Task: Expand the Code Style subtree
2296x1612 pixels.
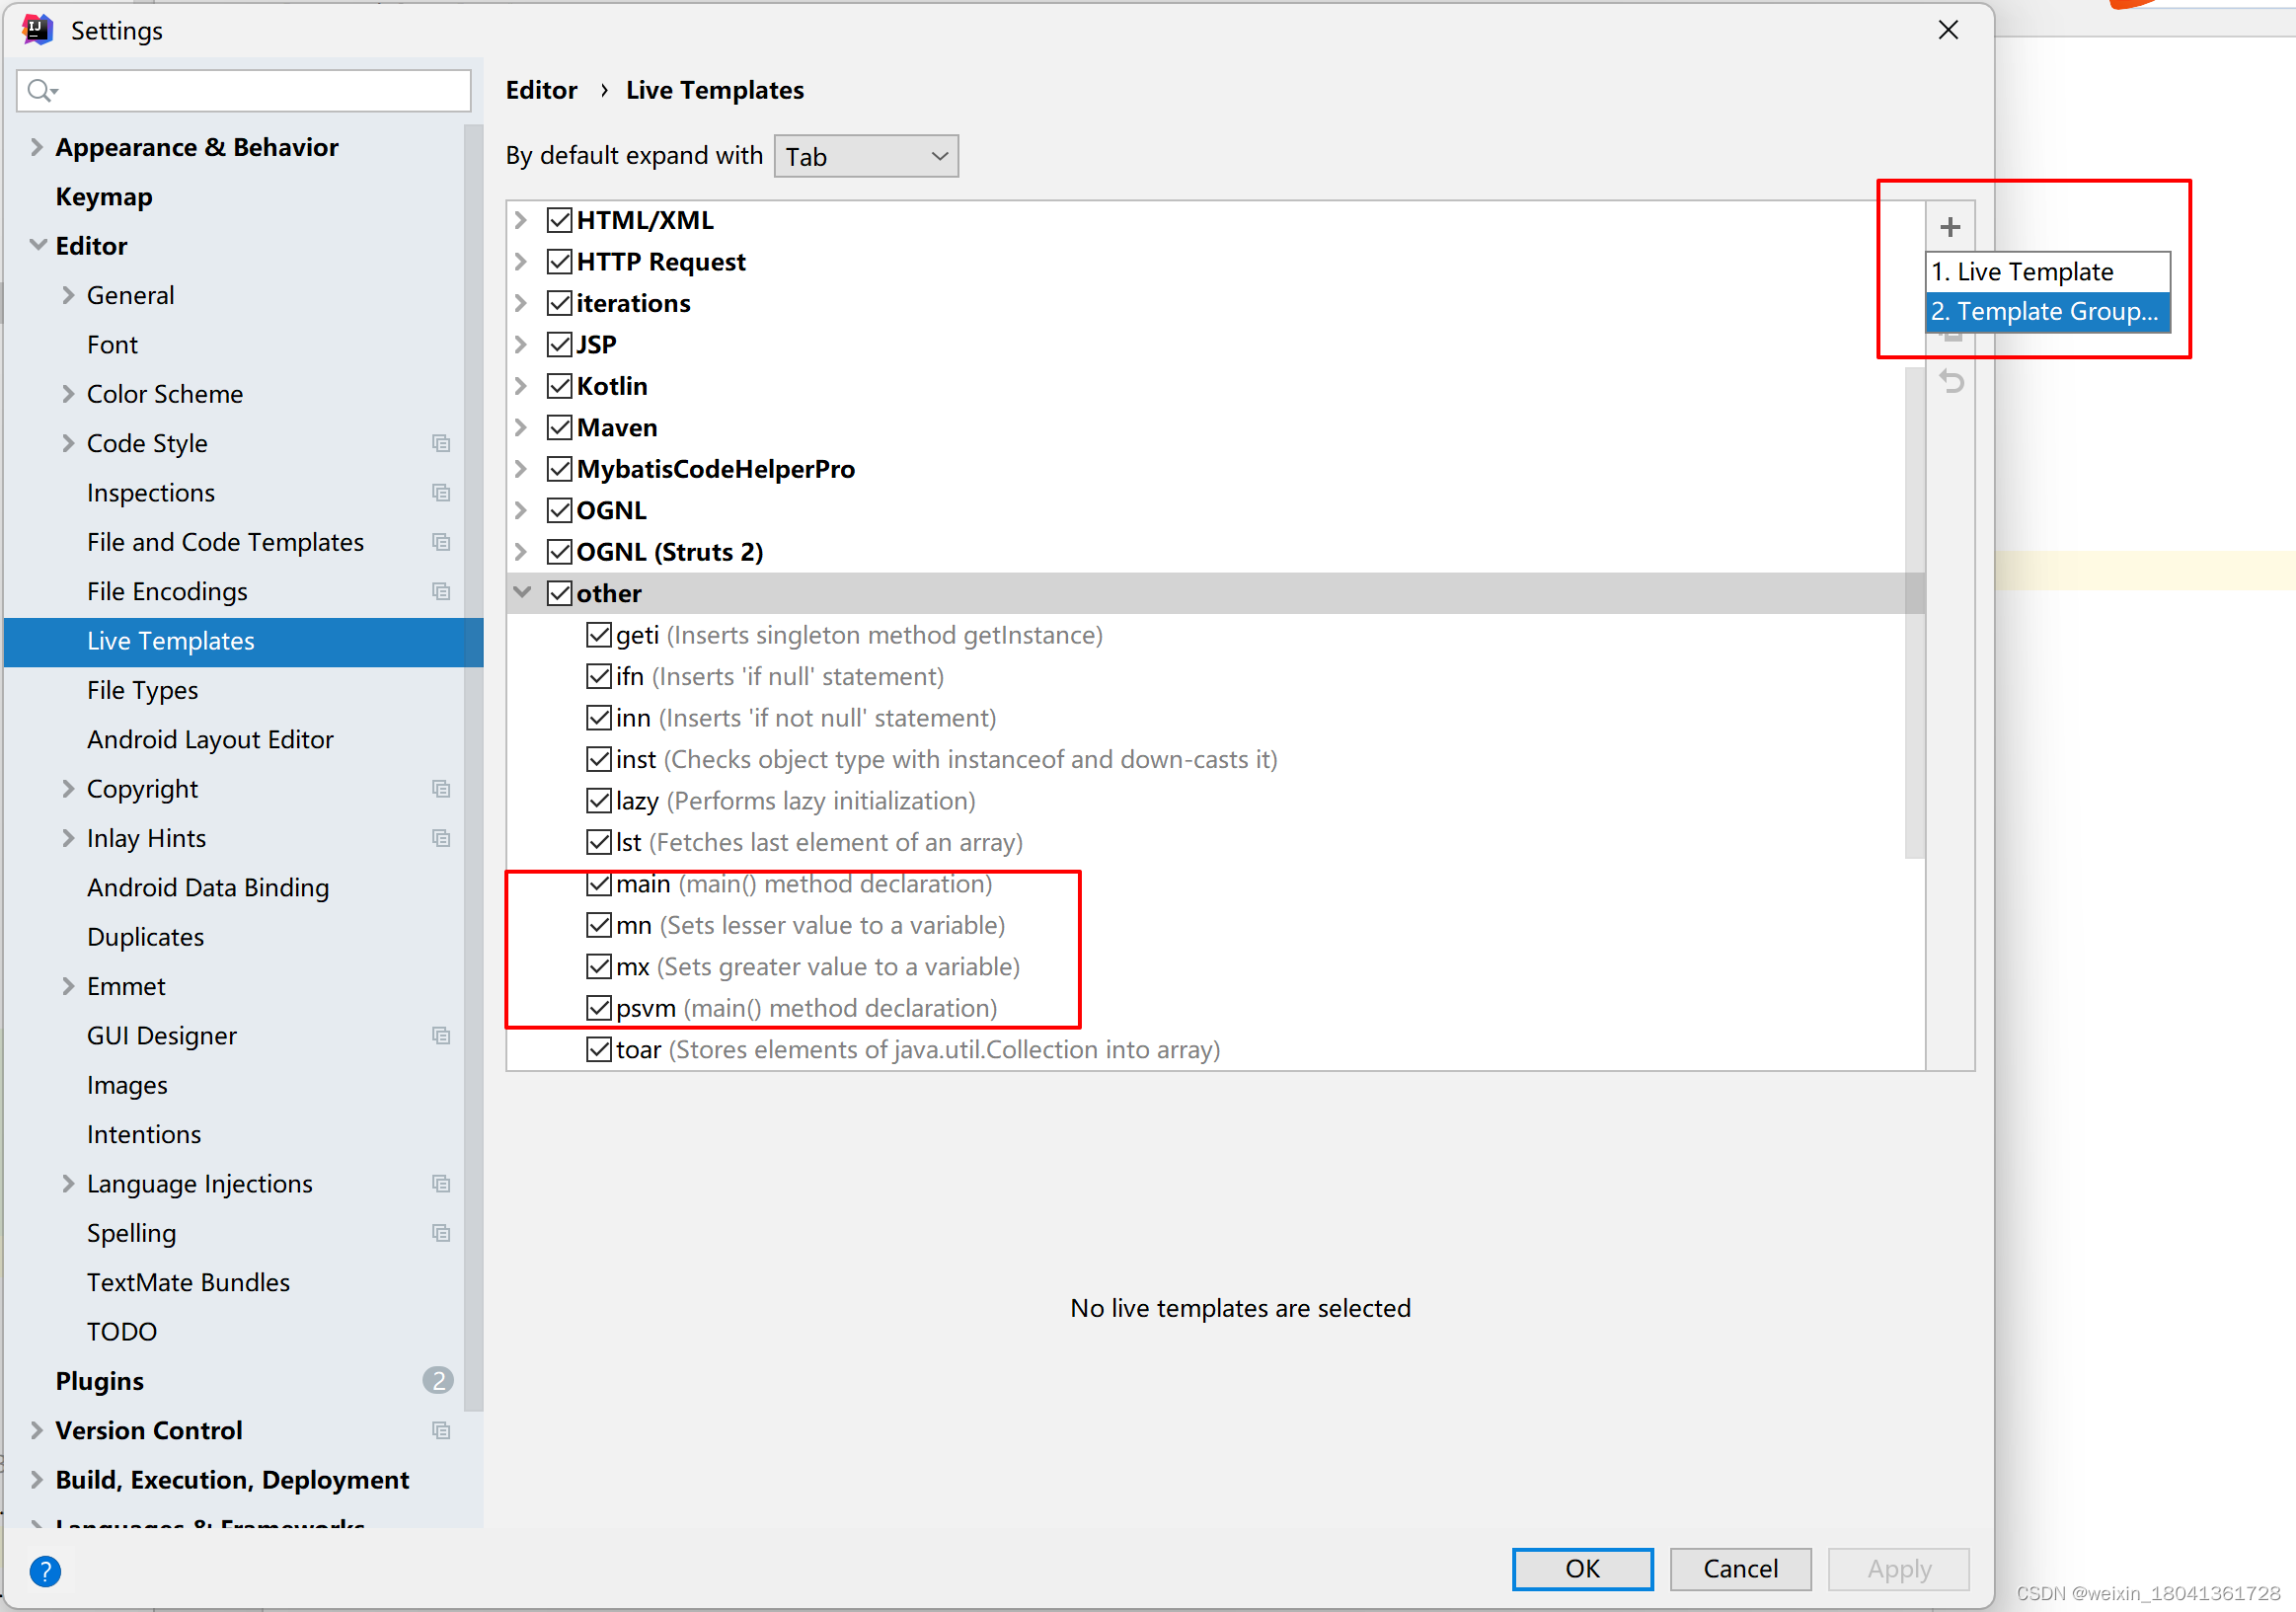Action: [68, 443]
